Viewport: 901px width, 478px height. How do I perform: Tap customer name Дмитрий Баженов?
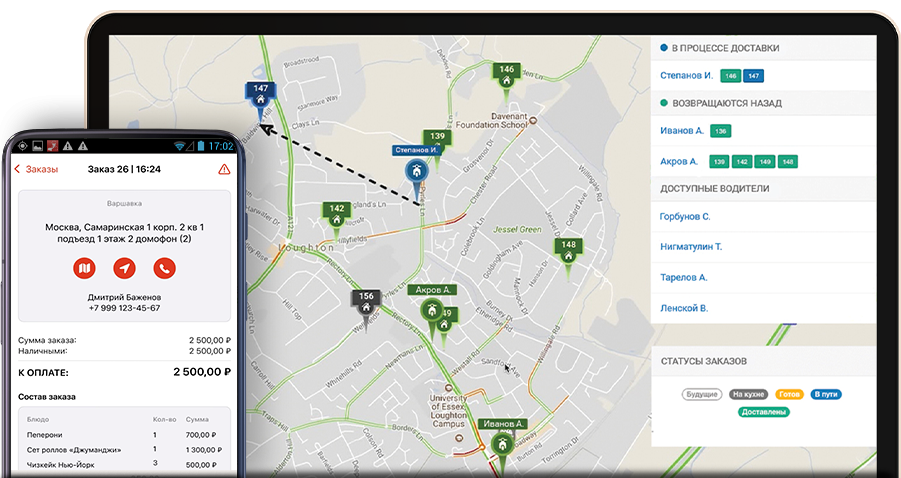(124, 298)
